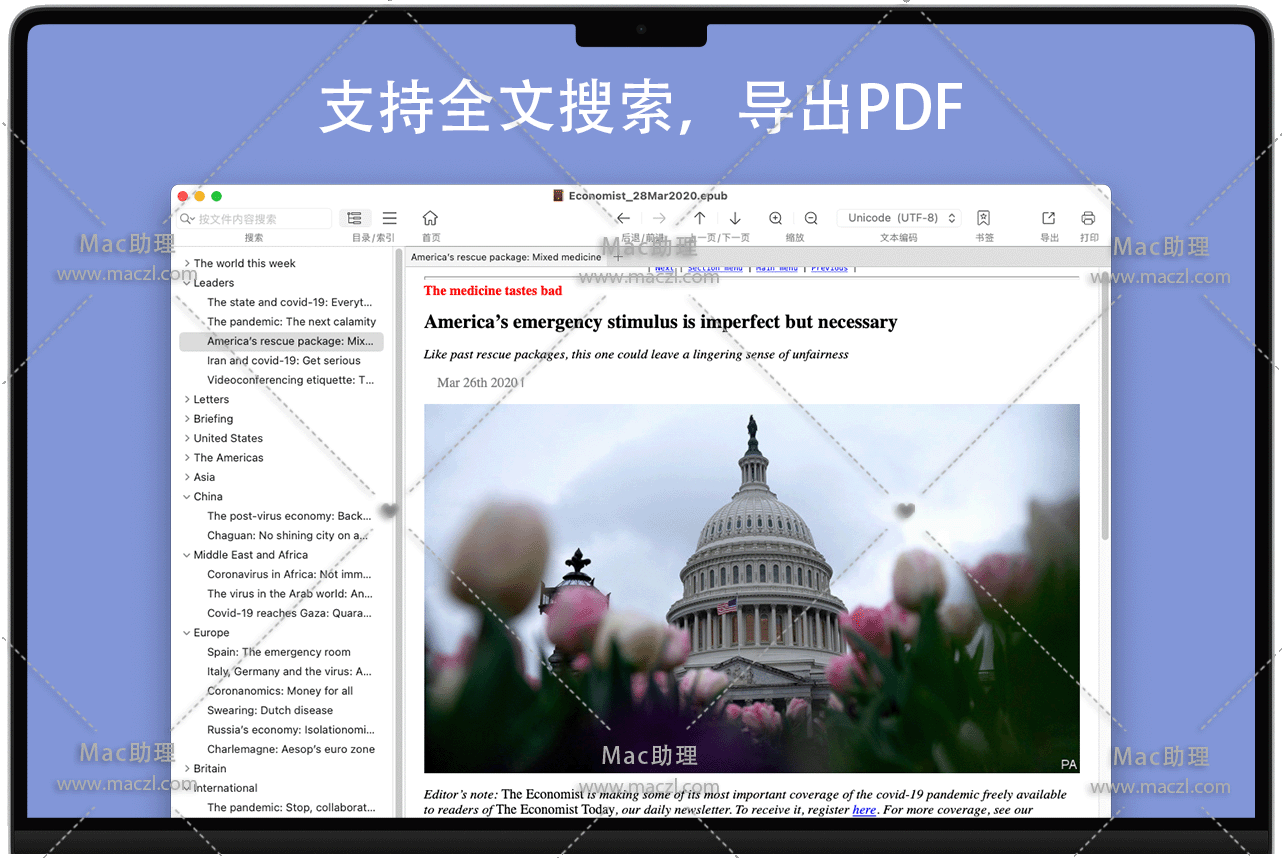Switch sidebar to table of contents view

pyautogui.click(x=355, y=218)
